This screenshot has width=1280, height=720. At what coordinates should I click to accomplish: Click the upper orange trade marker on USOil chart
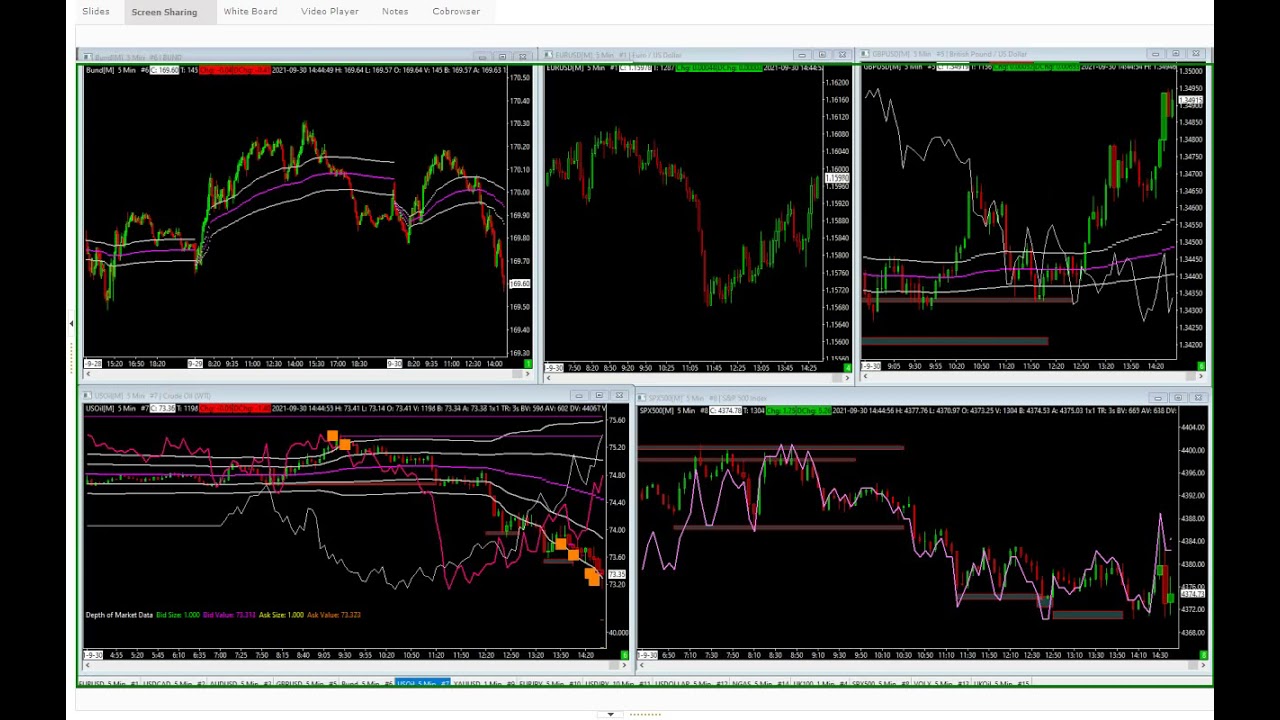[332, 437]
